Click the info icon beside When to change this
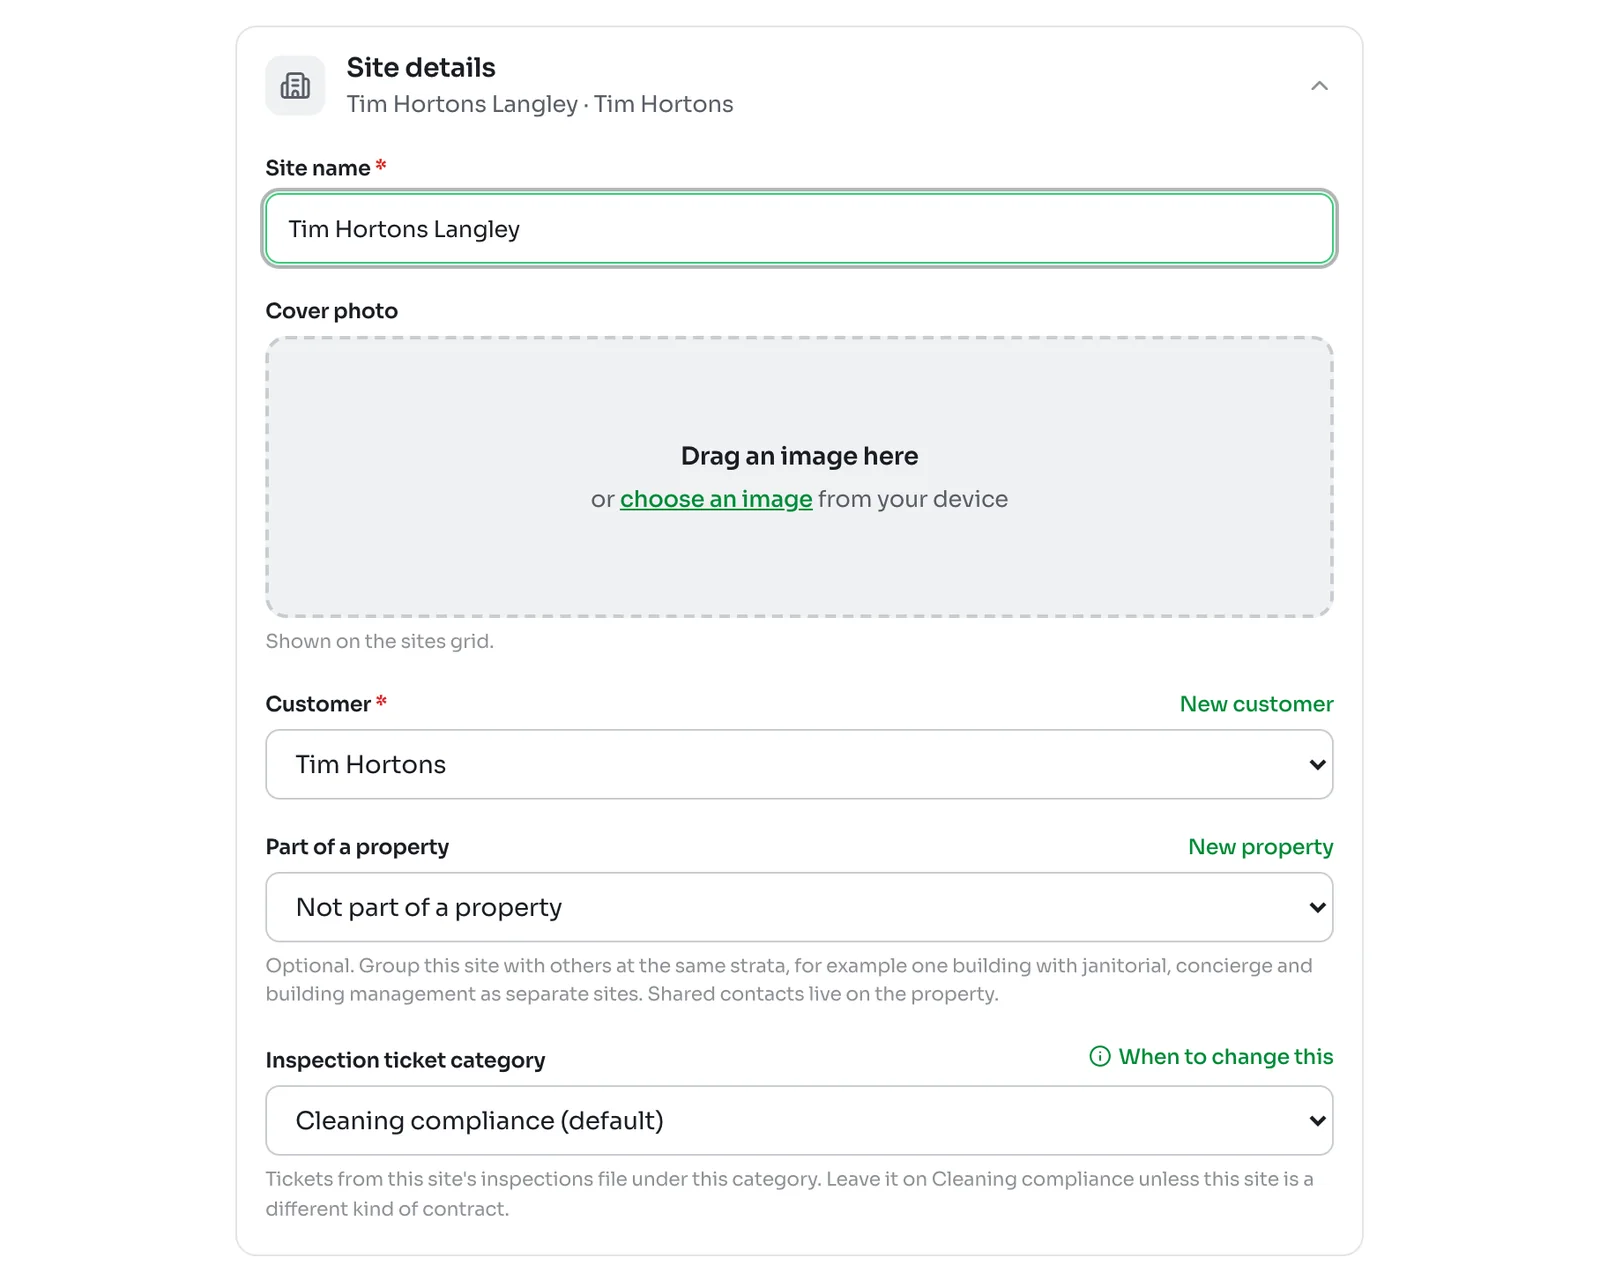The height and width of the screenshot is (1280, 1600). coord(1100,1057)
